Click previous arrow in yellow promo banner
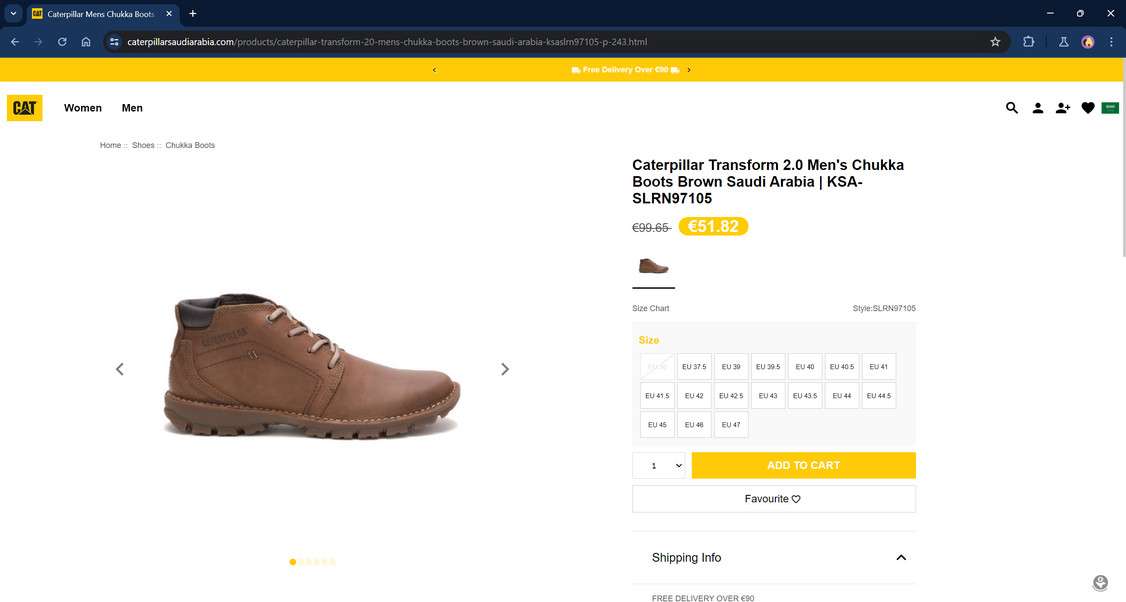1126x602 pixels. point(434,70)
